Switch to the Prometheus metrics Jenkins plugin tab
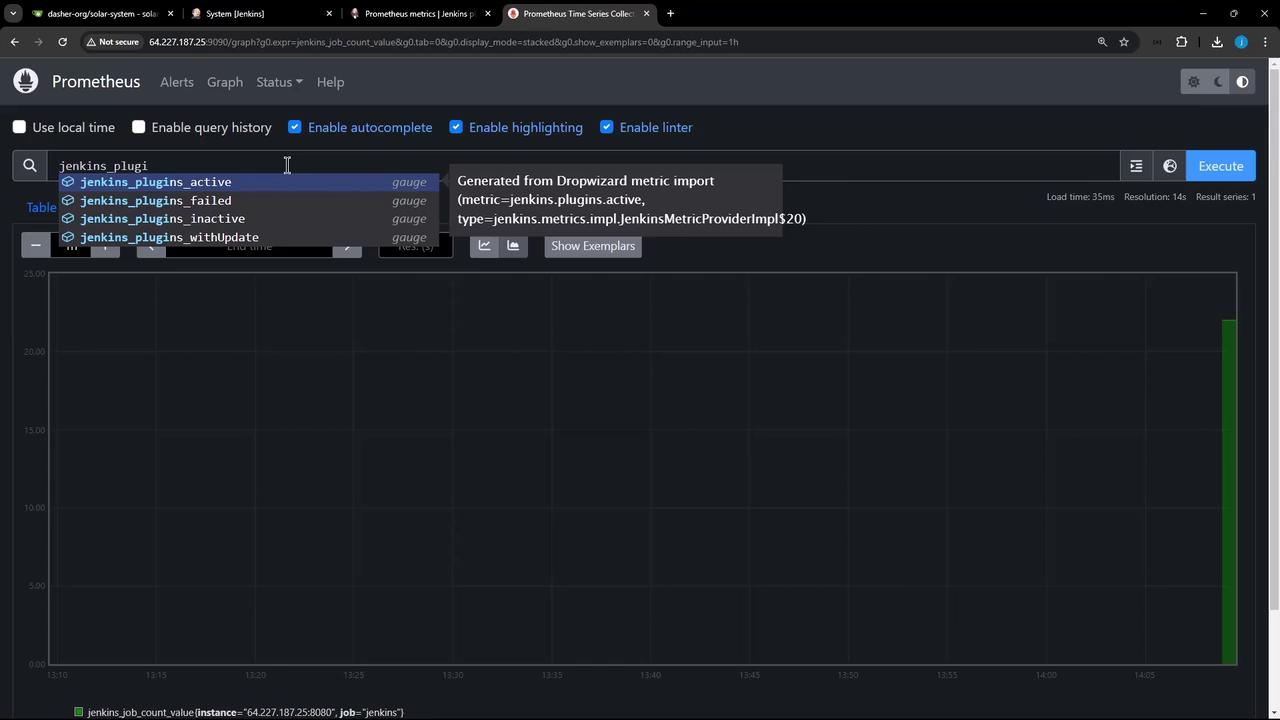Viewport: 1280px width, 720px height. [x=421, y=14]
